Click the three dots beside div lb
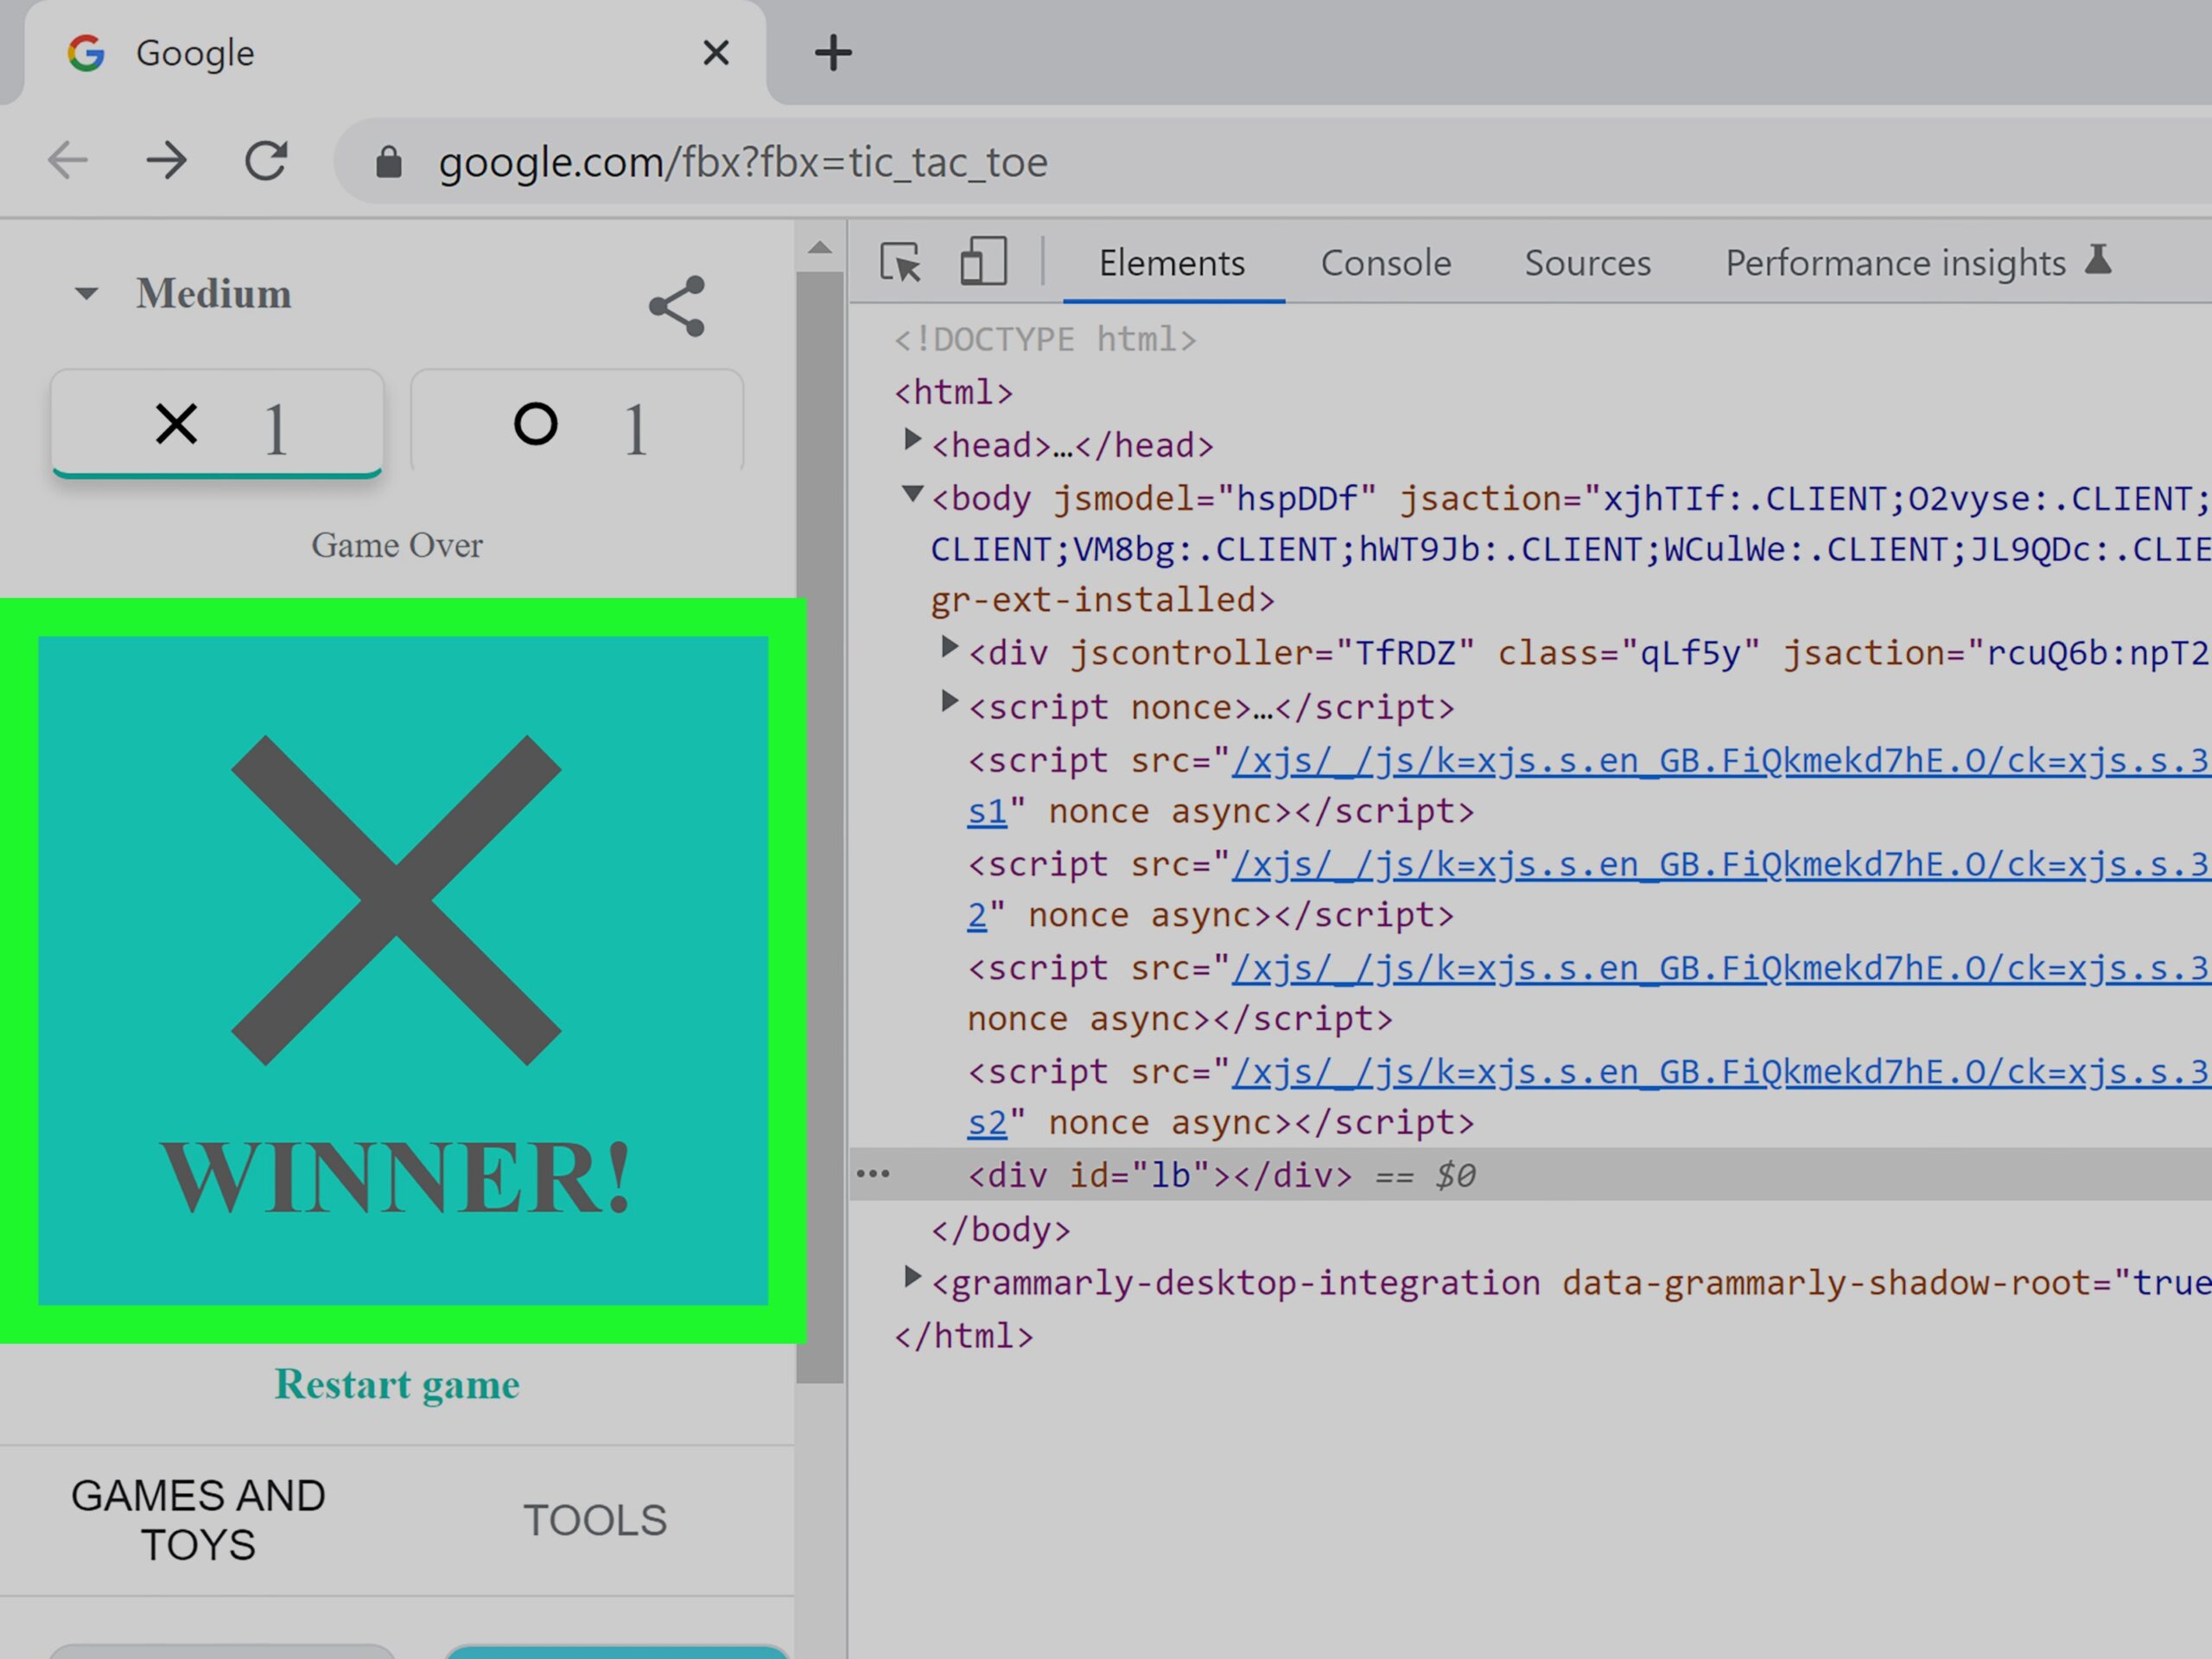Viewport: 2212px width, 1659px height. (x=873, y=1174)
